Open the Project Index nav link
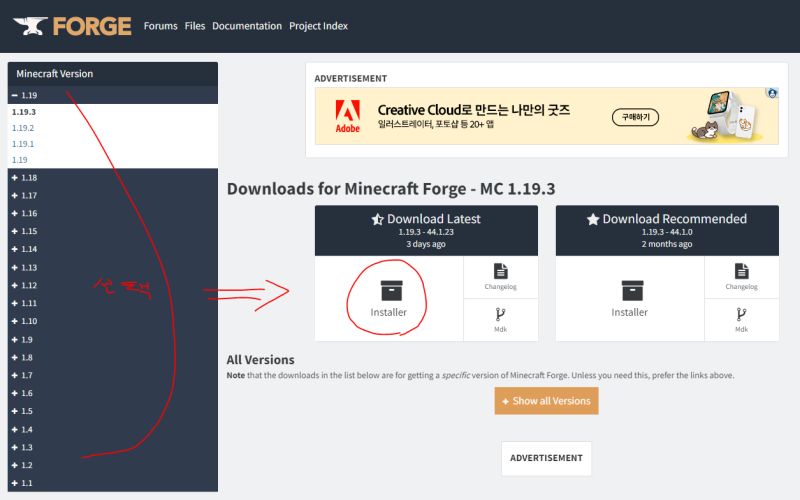Screen dimensions: 800x500 point(318,26)
